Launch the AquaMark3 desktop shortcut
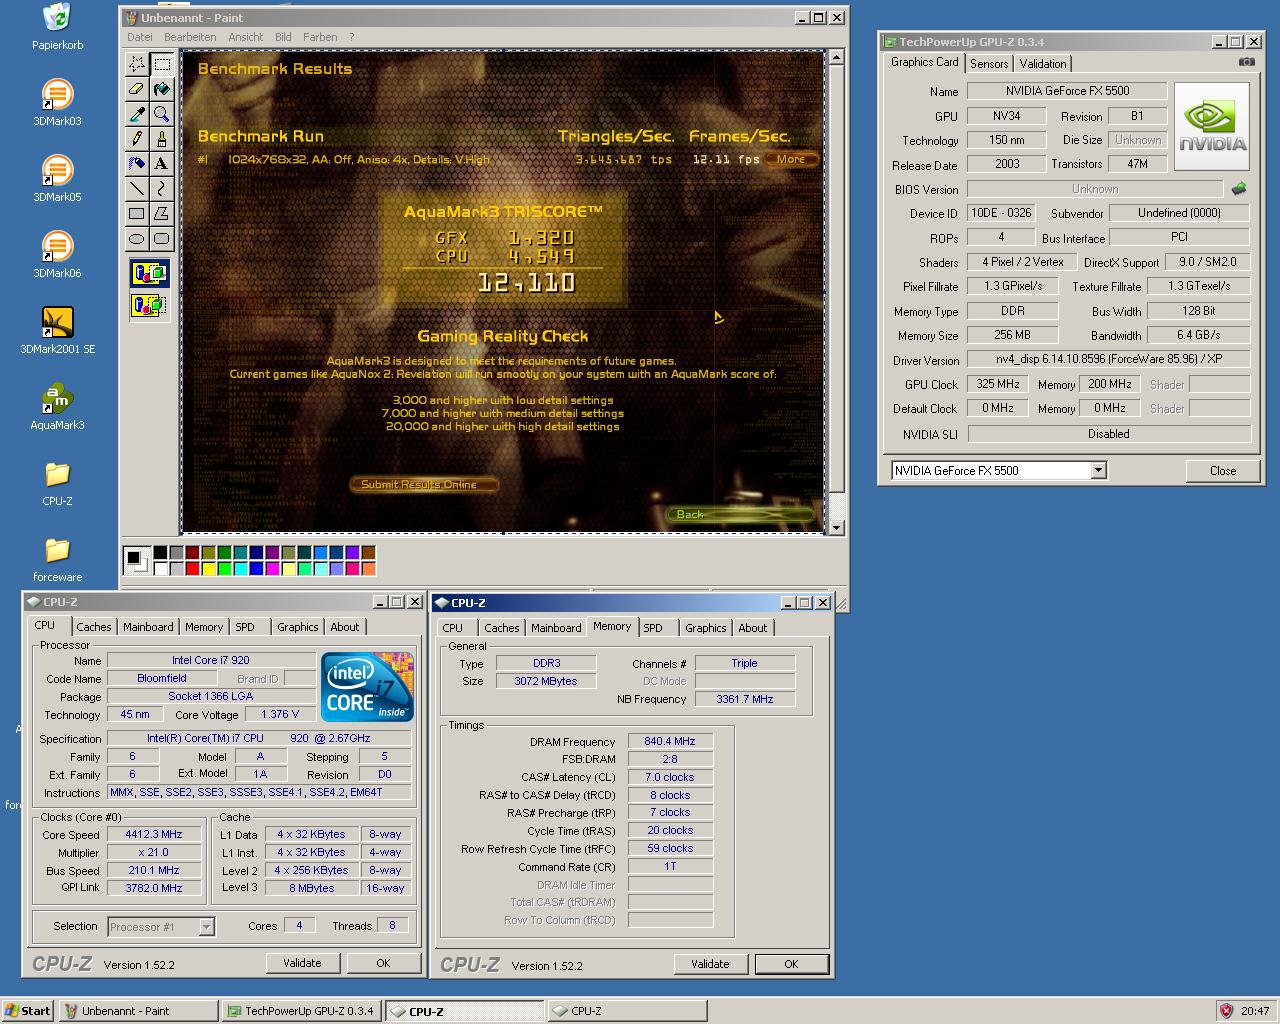Image resolution: width=1280 pixels, height=1024 pixels. 57,407
